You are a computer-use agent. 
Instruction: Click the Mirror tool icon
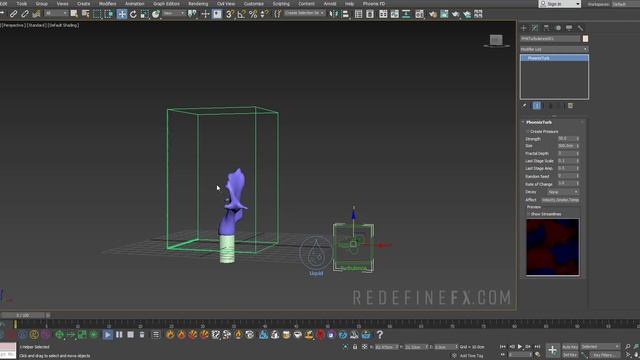[334, 14]
